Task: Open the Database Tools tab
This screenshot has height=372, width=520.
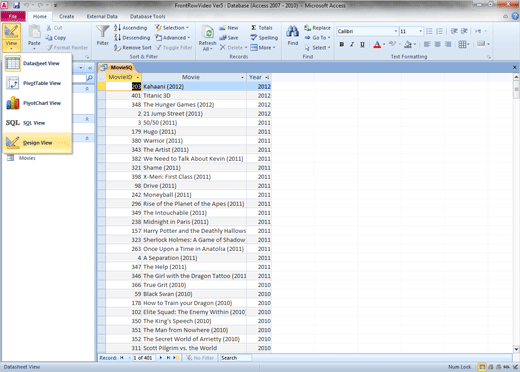Action: [147, 16]
